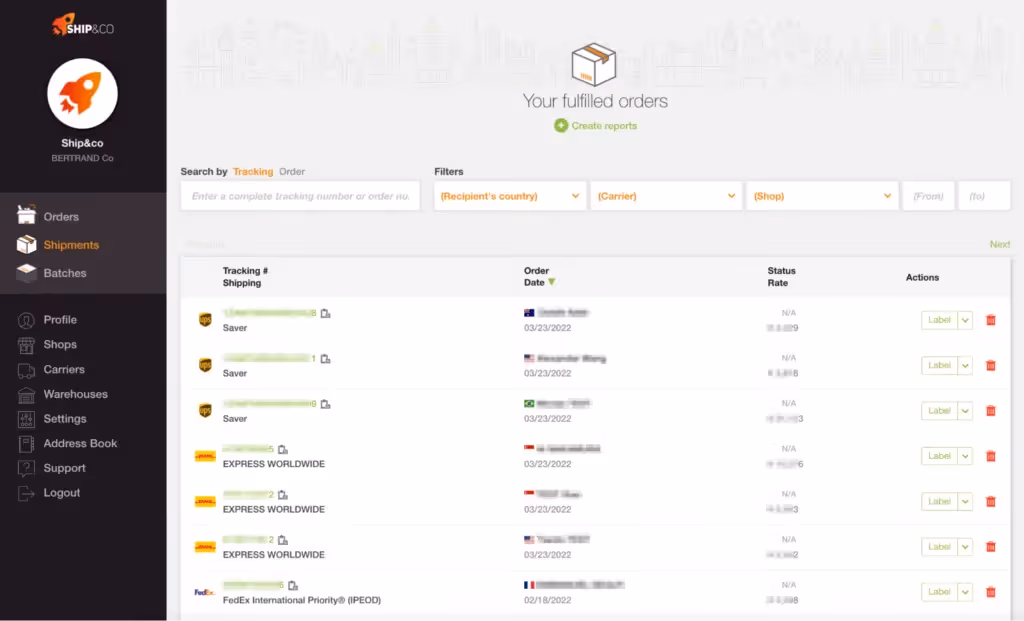1024x621 pixels.
Task: Click UPS carrier logo in first row
Action: [205, 320]
